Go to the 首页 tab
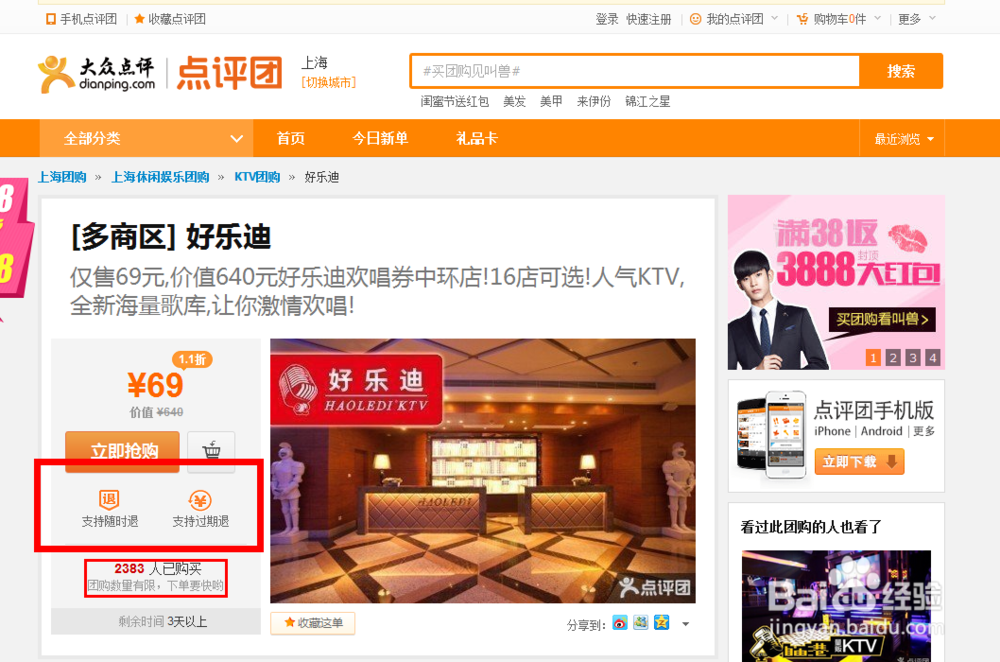Image resolution: width=1000 pixels, height=662 pixels. click(x=291, y=138)
